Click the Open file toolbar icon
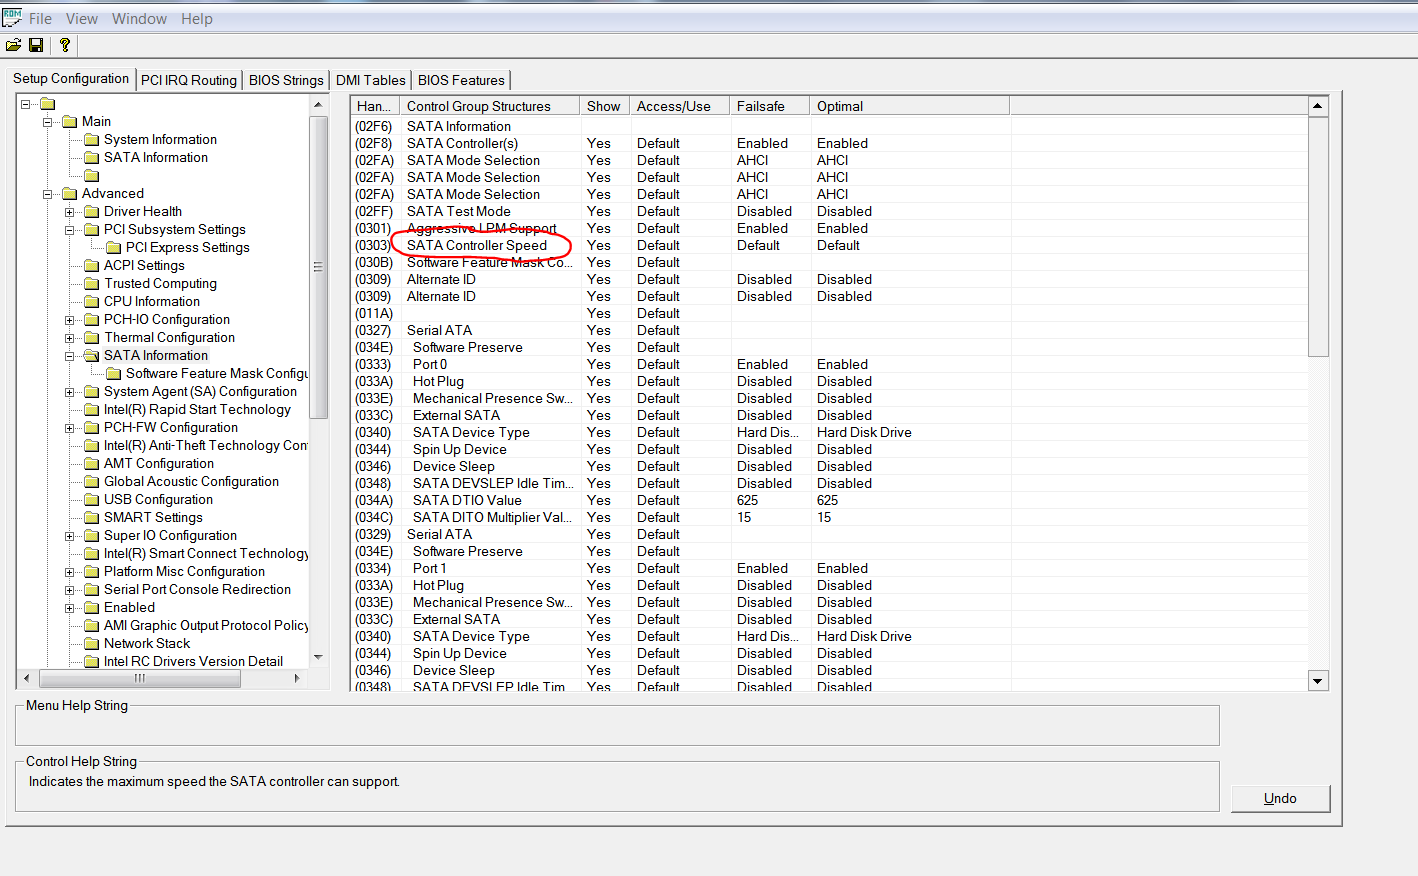Viewport: 1418px width, 876px height. 13,45
